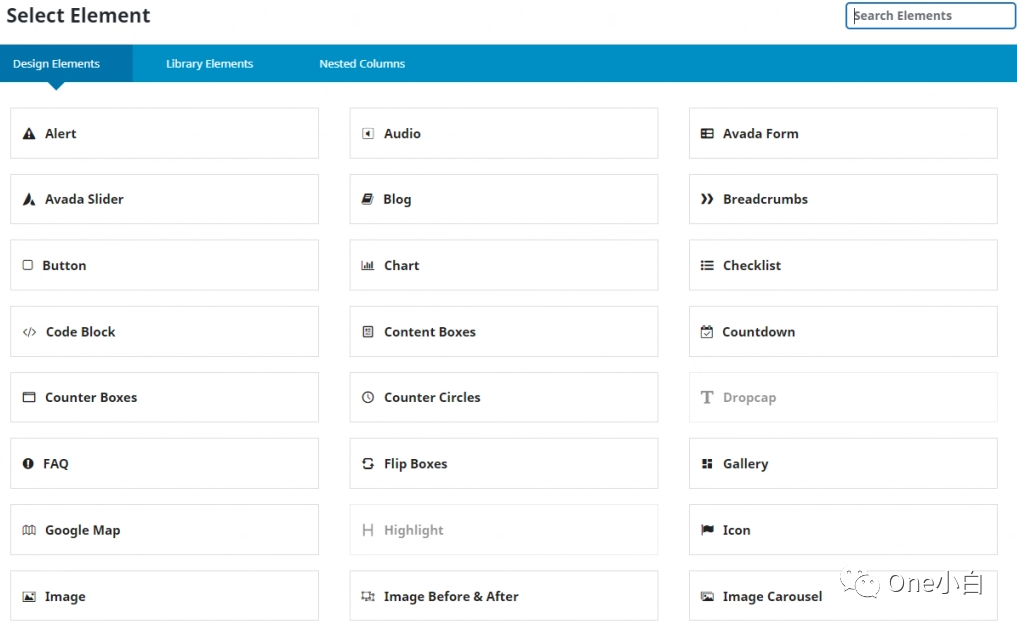This screenshot has height=627, width=1017.
Task: Select the Breadcrumbs double chevron icon
Action: [x=707, y=200]
